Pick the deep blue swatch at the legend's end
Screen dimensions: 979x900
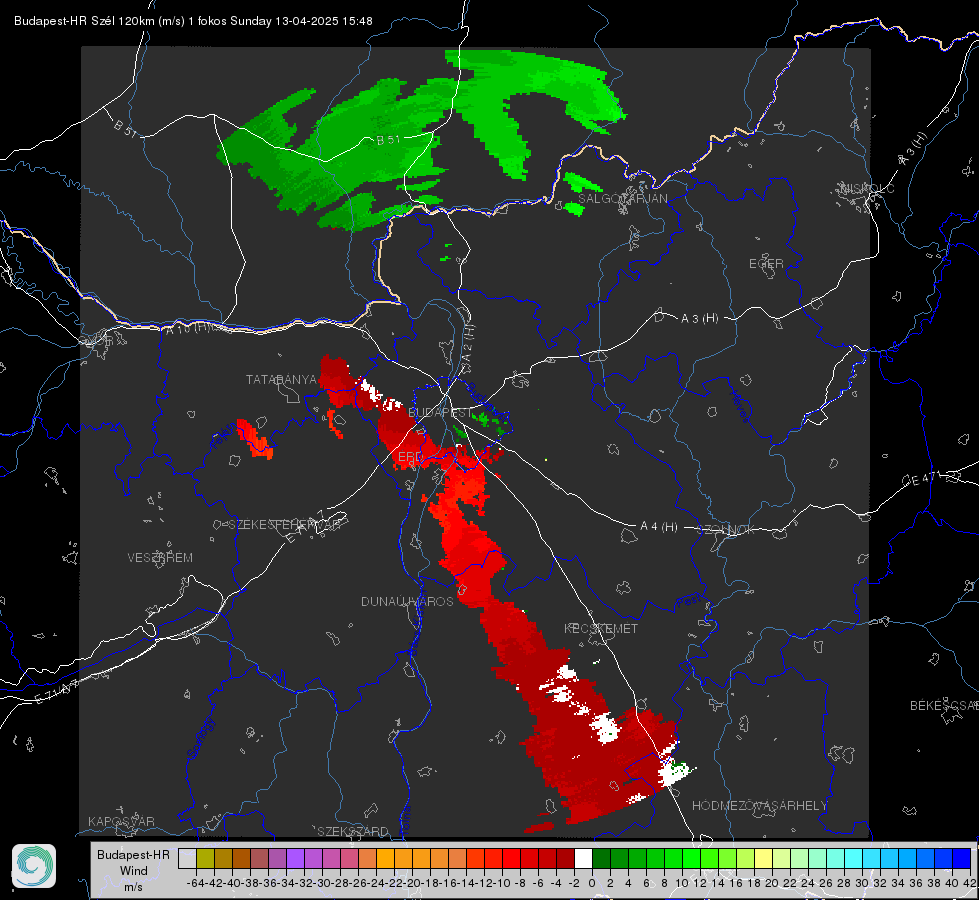click(962, 859)
